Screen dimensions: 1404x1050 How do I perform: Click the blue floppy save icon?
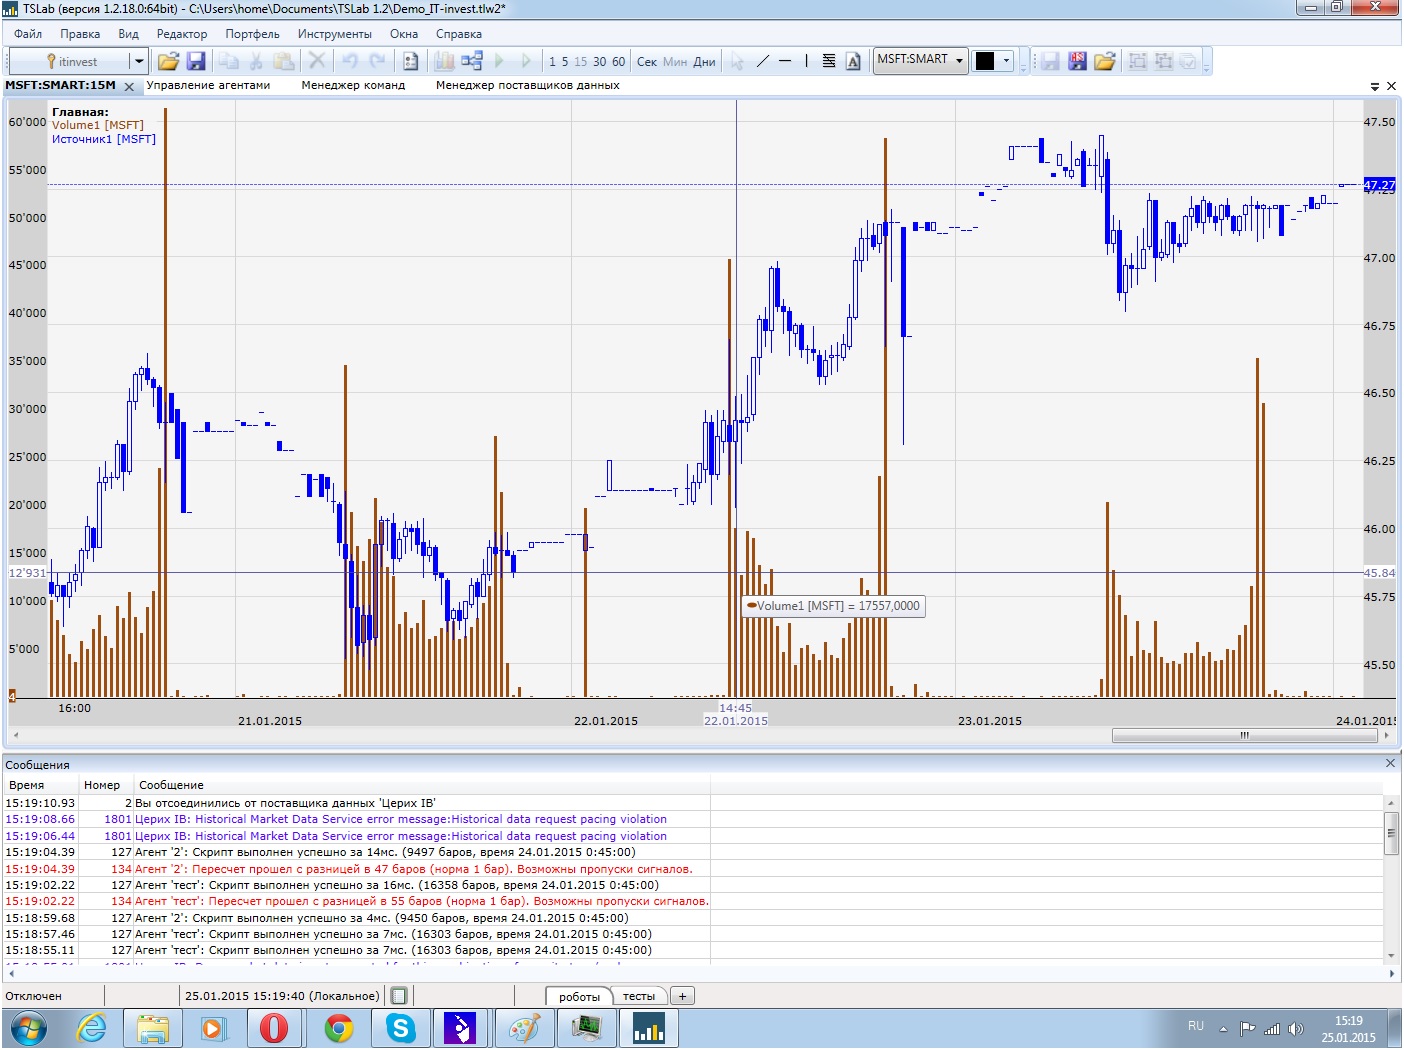[196, 62]
